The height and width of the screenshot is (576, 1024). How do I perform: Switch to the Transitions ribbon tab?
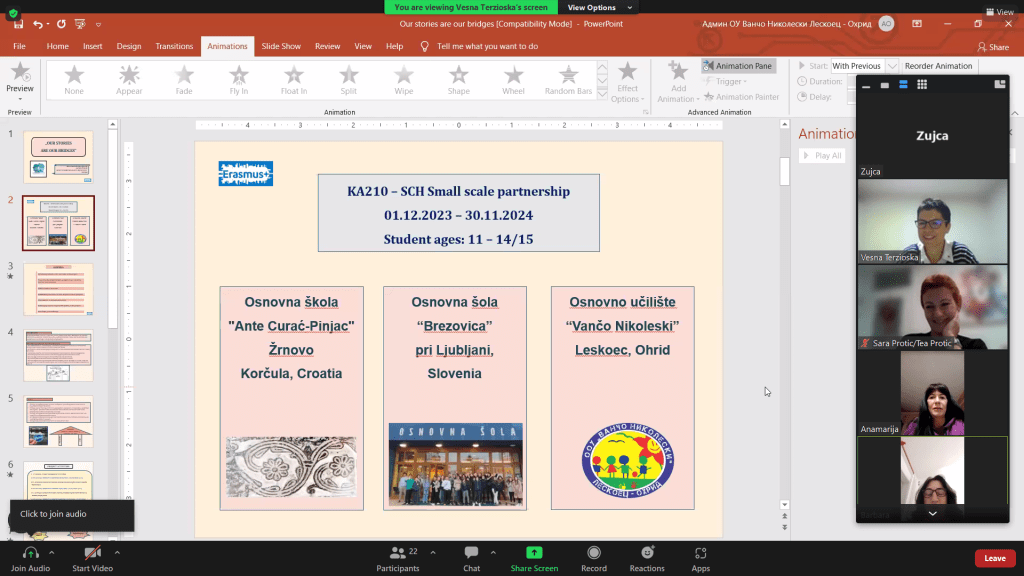point(174,46)
